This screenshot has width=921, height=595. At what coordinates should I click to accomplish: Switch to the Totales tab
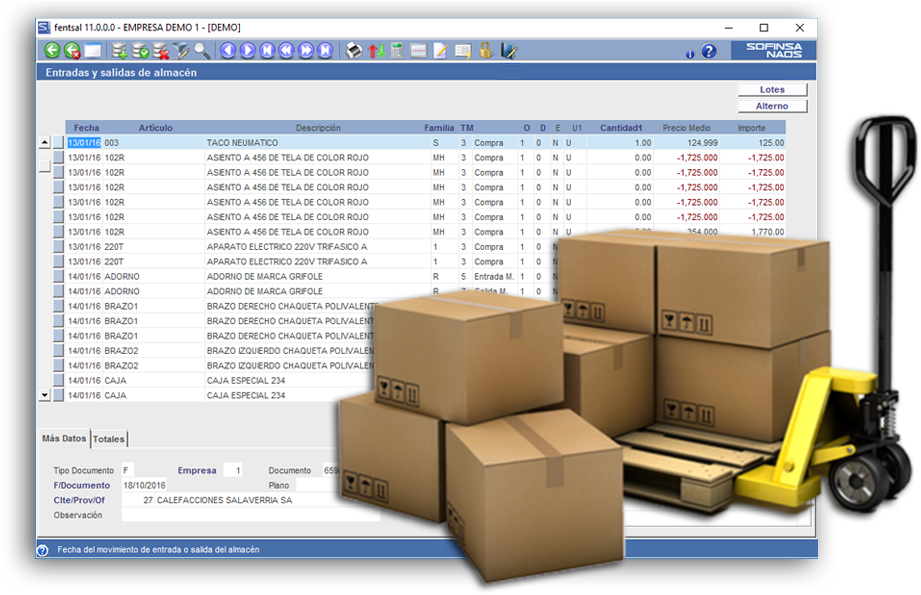point(109,439)
